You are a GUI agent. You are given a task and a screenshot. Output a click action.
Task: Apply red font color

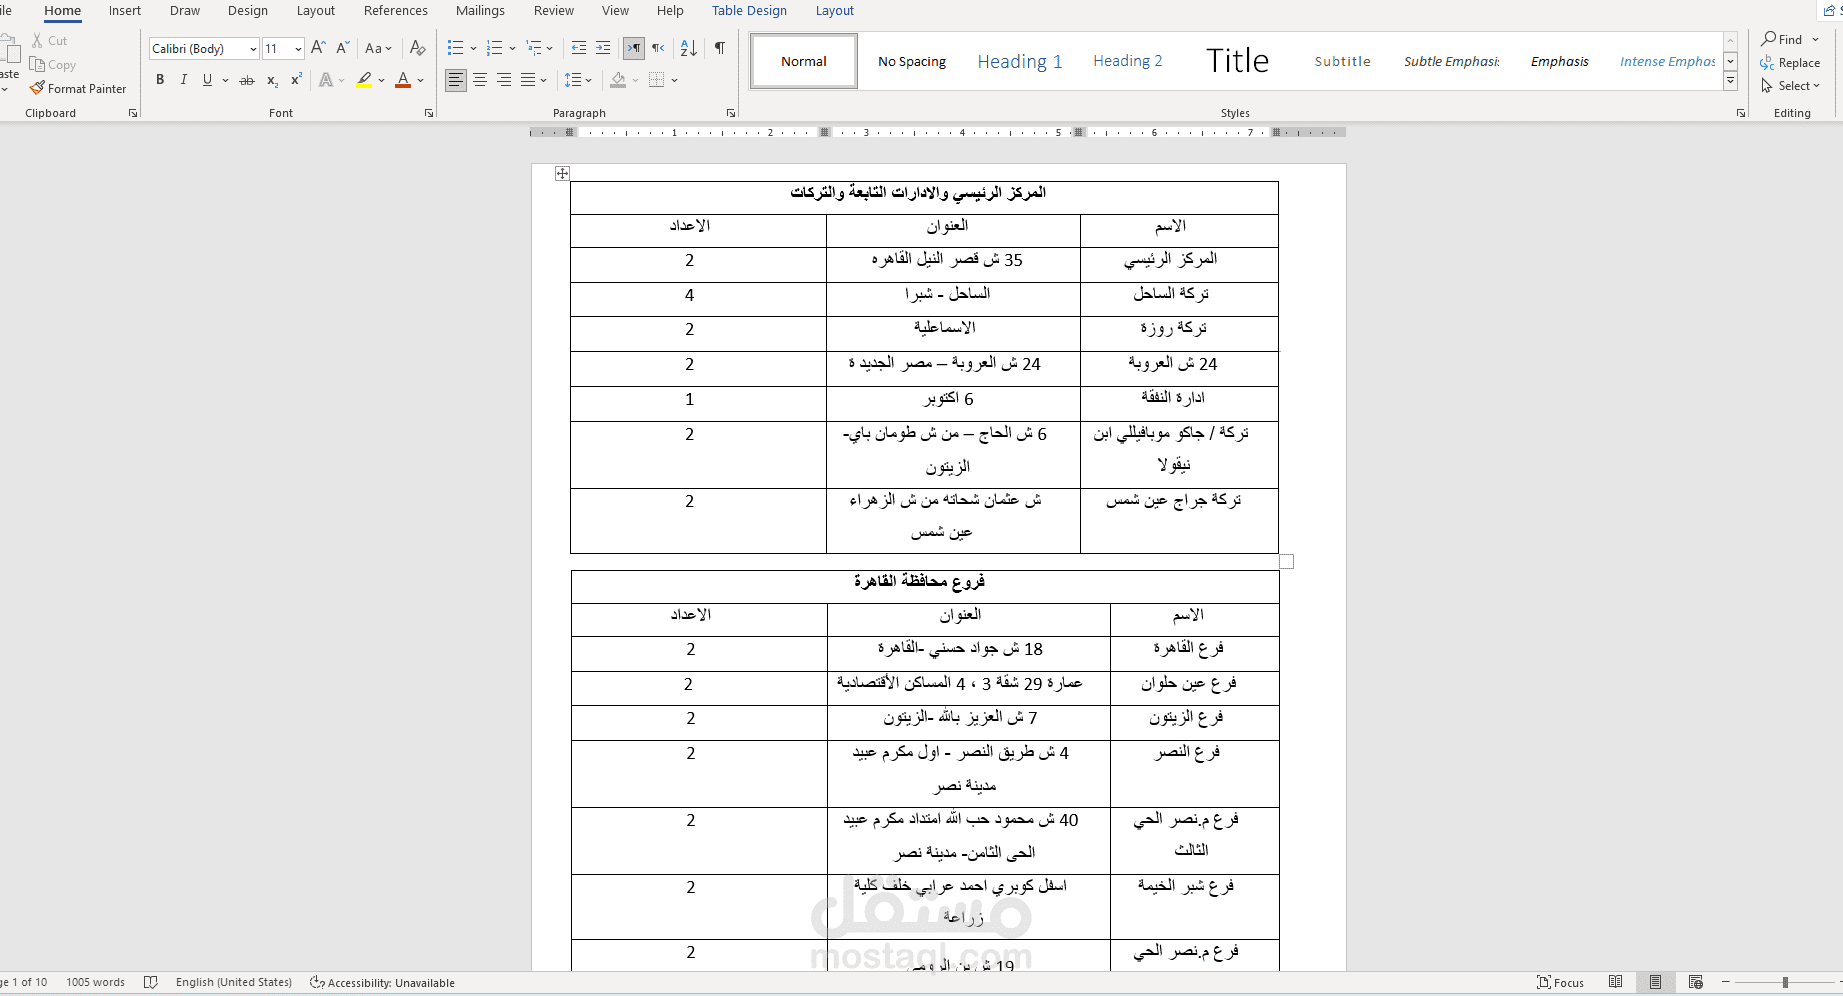point(403,80)
